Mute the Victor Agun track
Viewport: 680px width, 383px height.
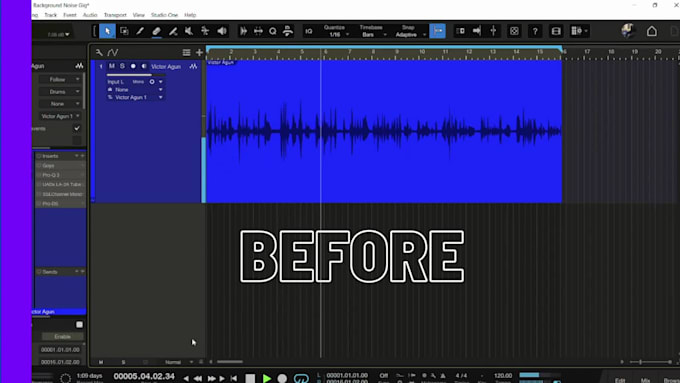(x=112, y=66)
